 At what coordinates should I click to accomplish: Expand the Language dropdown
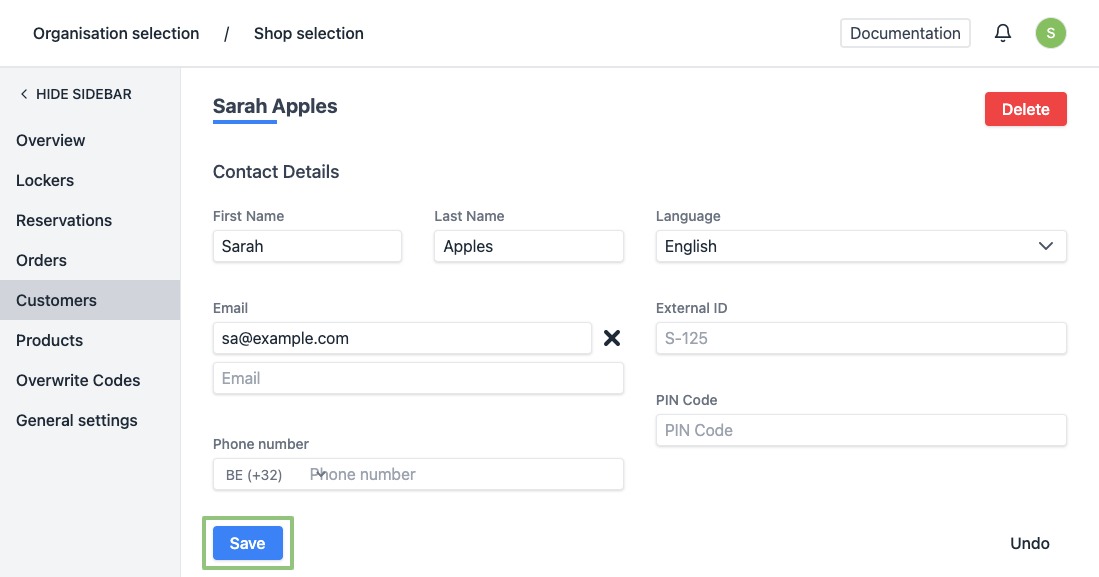[860, 246]
